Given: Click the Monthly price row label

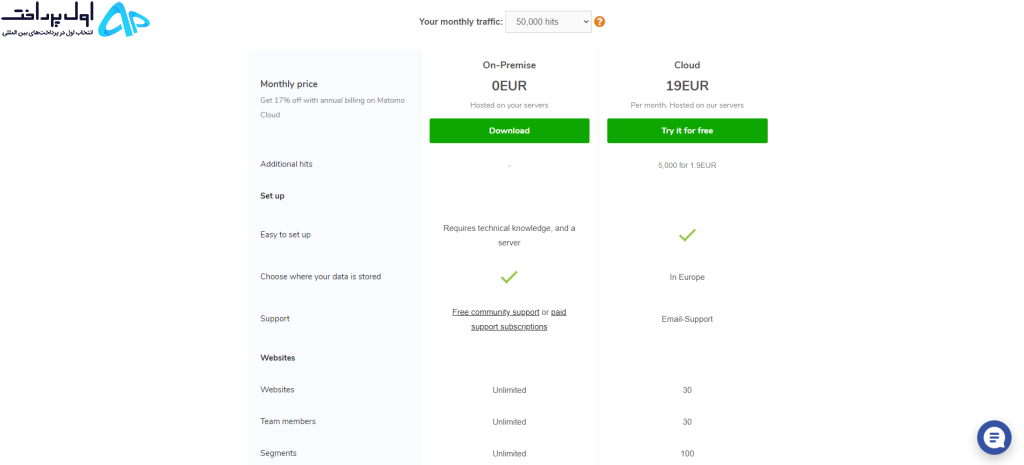Looking at the screenshot, I should (x=289, y=84).
